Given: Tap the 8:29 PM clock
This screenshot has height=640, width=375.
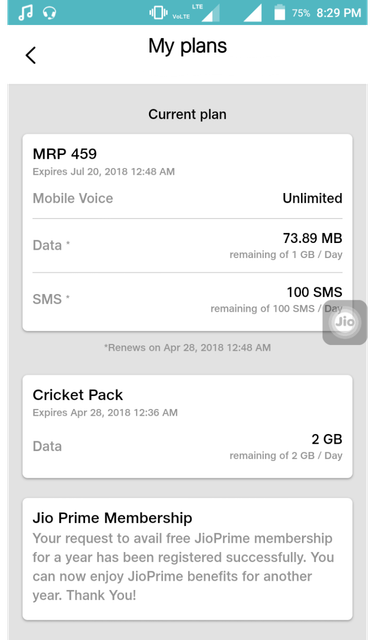Looking at the screenshot, I should pyautogui.click(x=339, y=13).
